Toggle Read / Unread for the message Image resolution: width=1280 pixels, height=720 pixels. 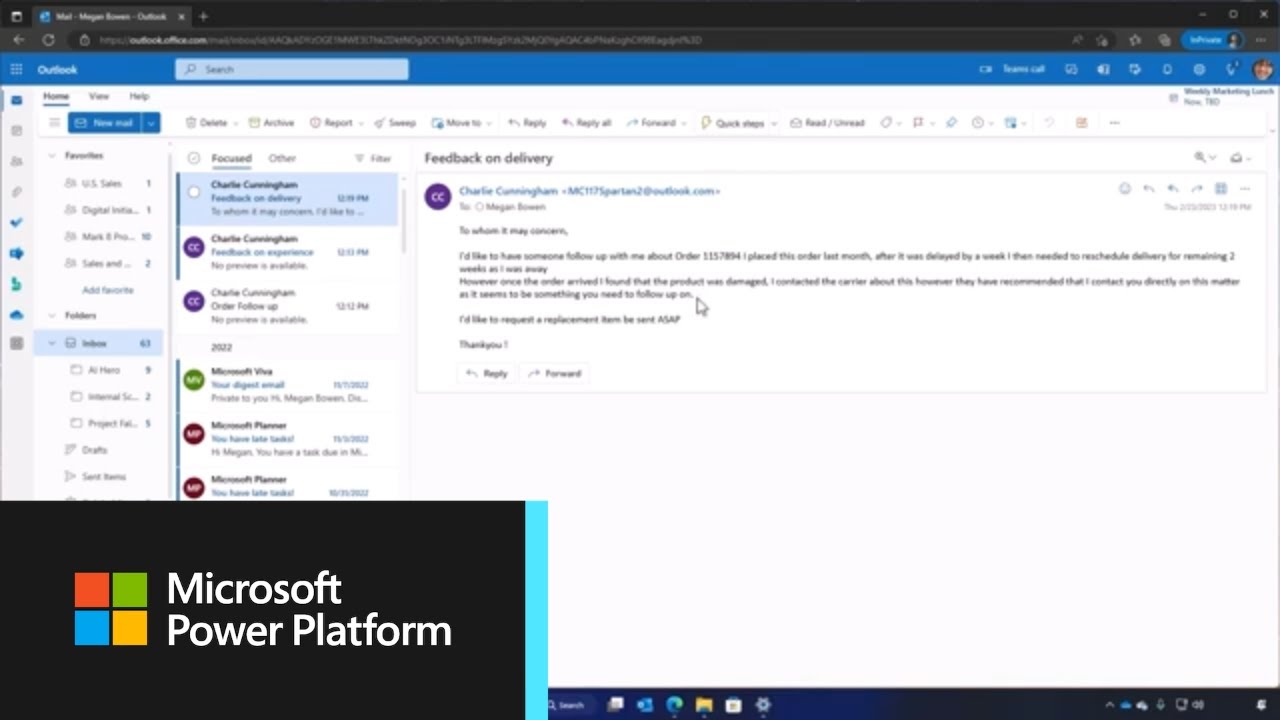point(827,122)
